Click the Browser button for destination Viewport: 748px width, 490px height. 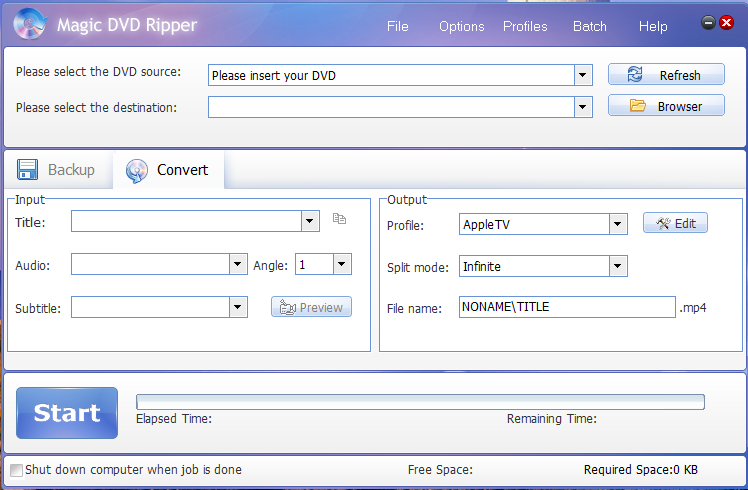pos(666,106)
